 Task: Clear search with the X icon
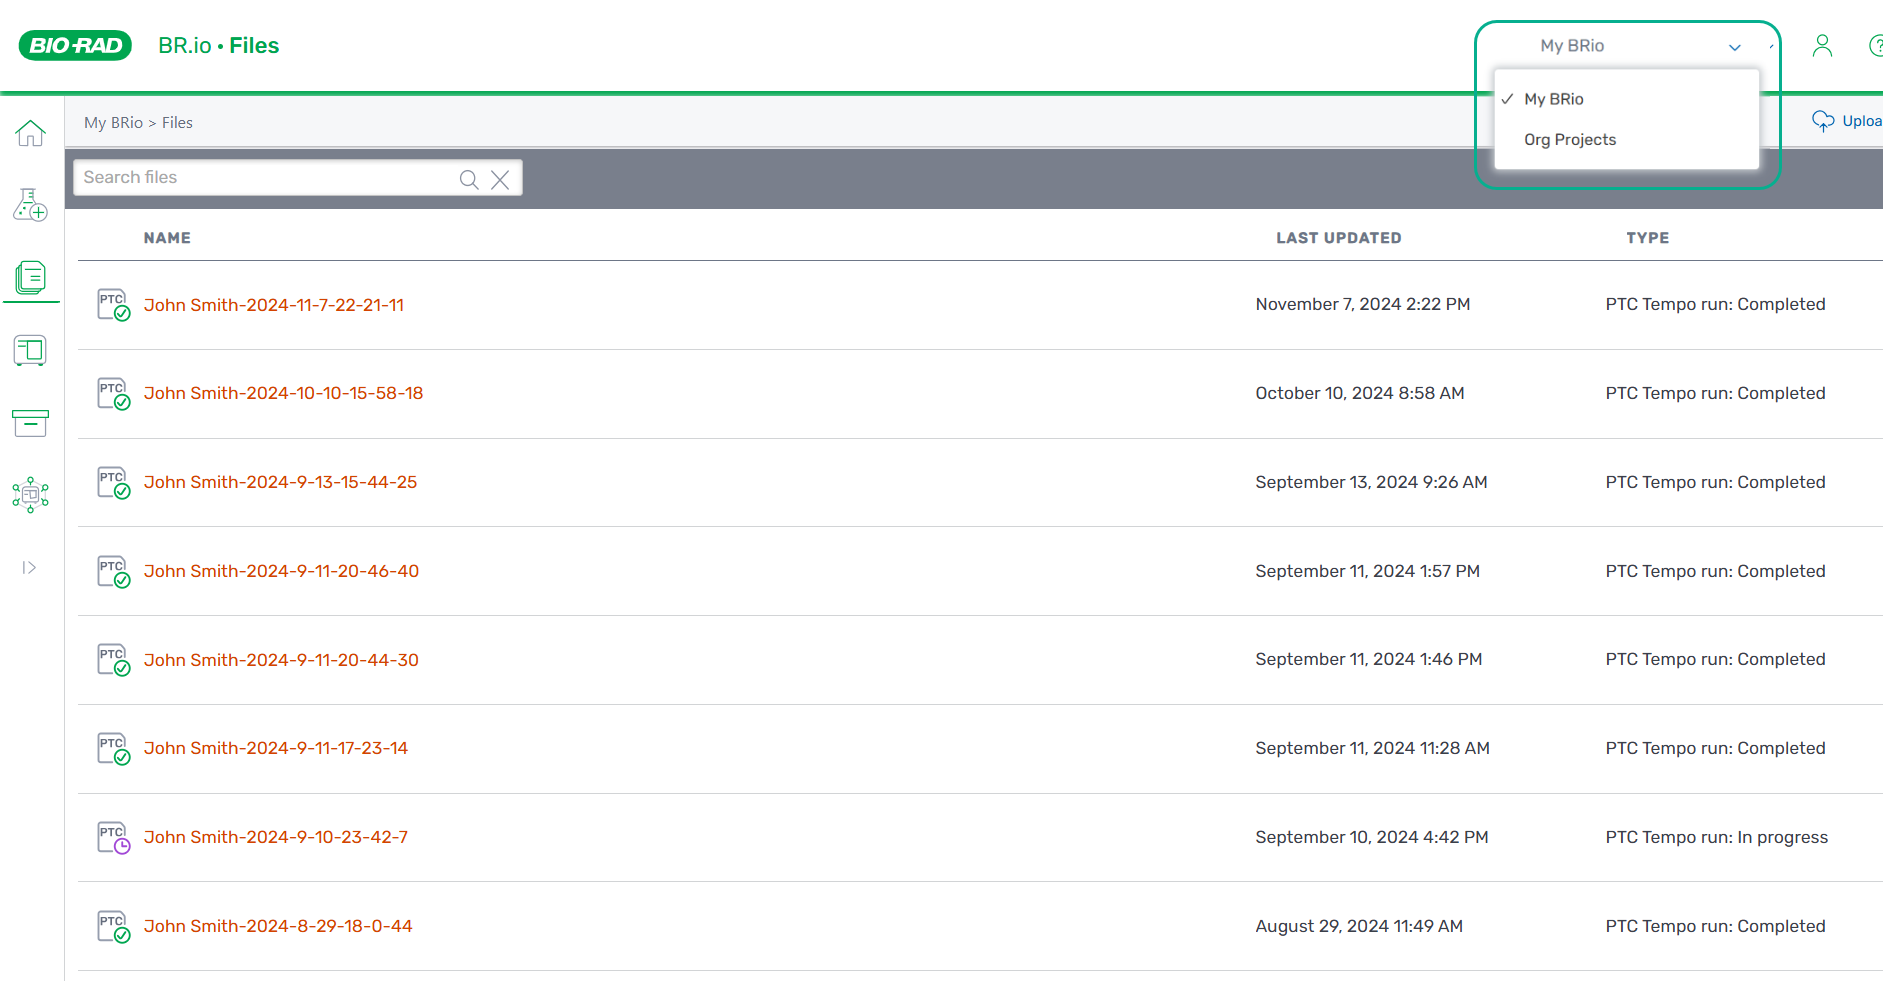tap(500, 179)
